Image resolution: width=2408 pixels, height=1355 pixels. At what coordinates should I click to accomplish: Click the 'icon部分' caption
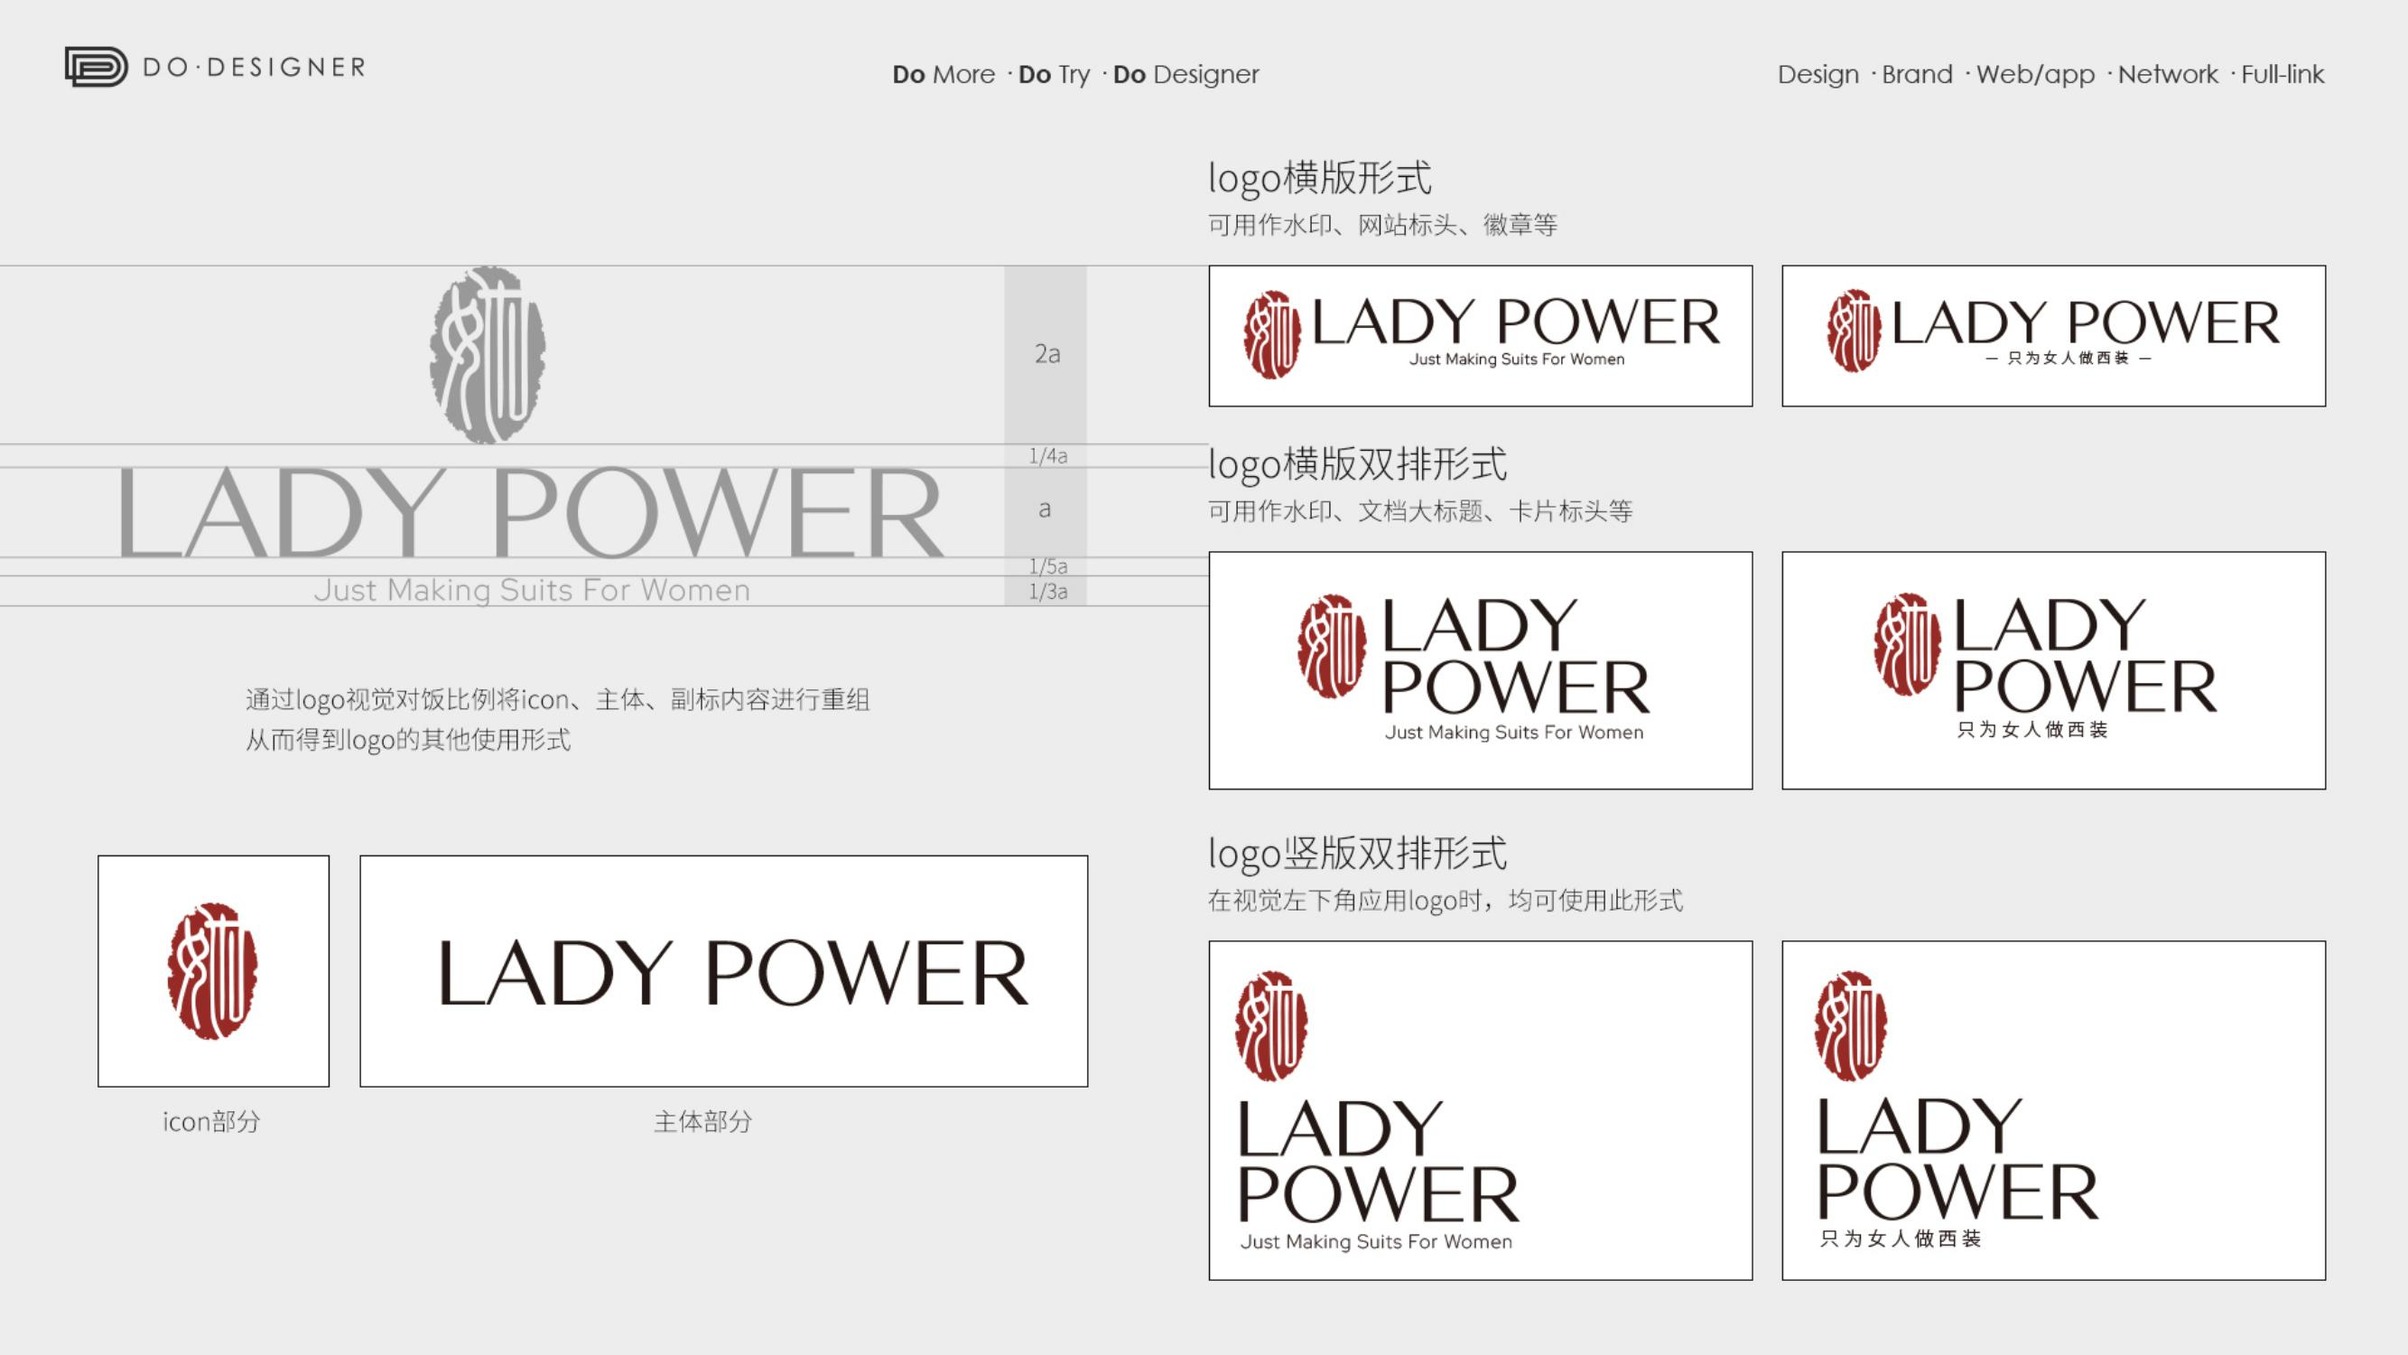[x=211, y=1121]
